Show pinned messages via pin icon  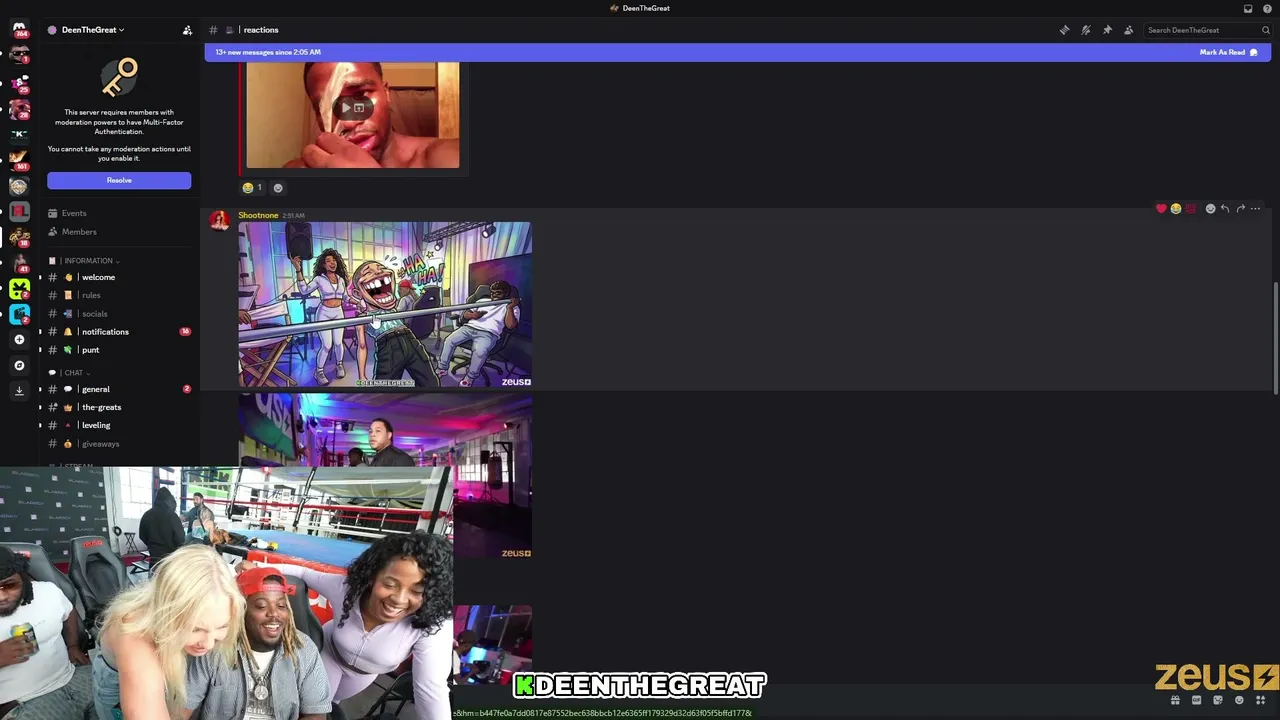[1107, 30]
